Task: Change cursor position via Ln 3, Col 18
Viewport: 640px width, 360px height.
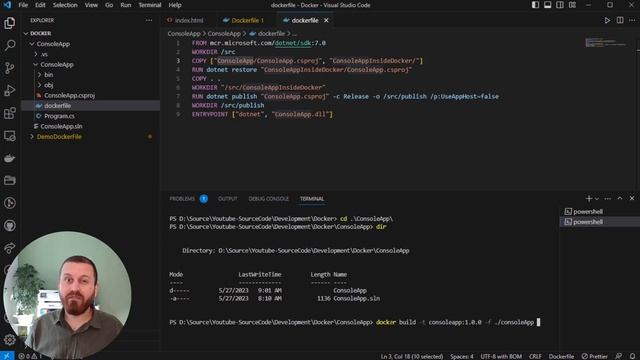Action: coord(412,356)
